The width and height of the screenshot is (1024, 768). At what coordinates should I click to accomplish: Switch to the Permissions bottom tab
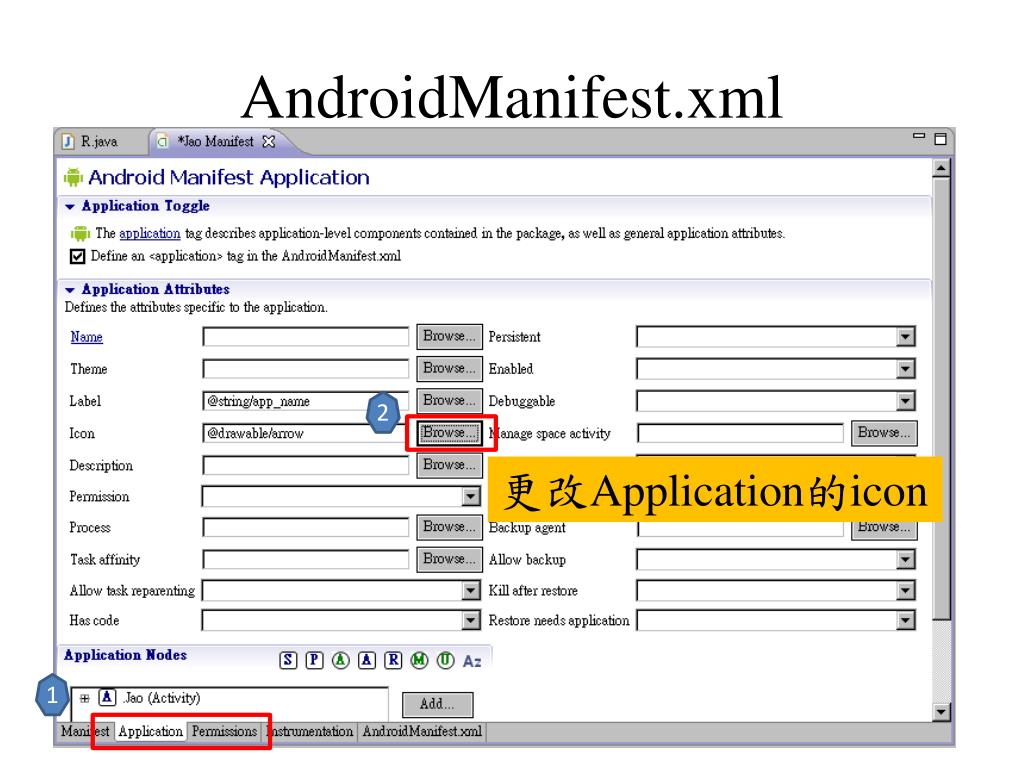224,731
